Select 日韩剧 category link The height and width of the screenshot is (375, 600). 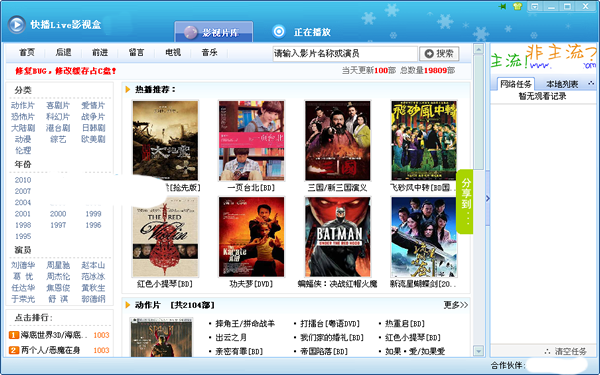tap(93, 128)
